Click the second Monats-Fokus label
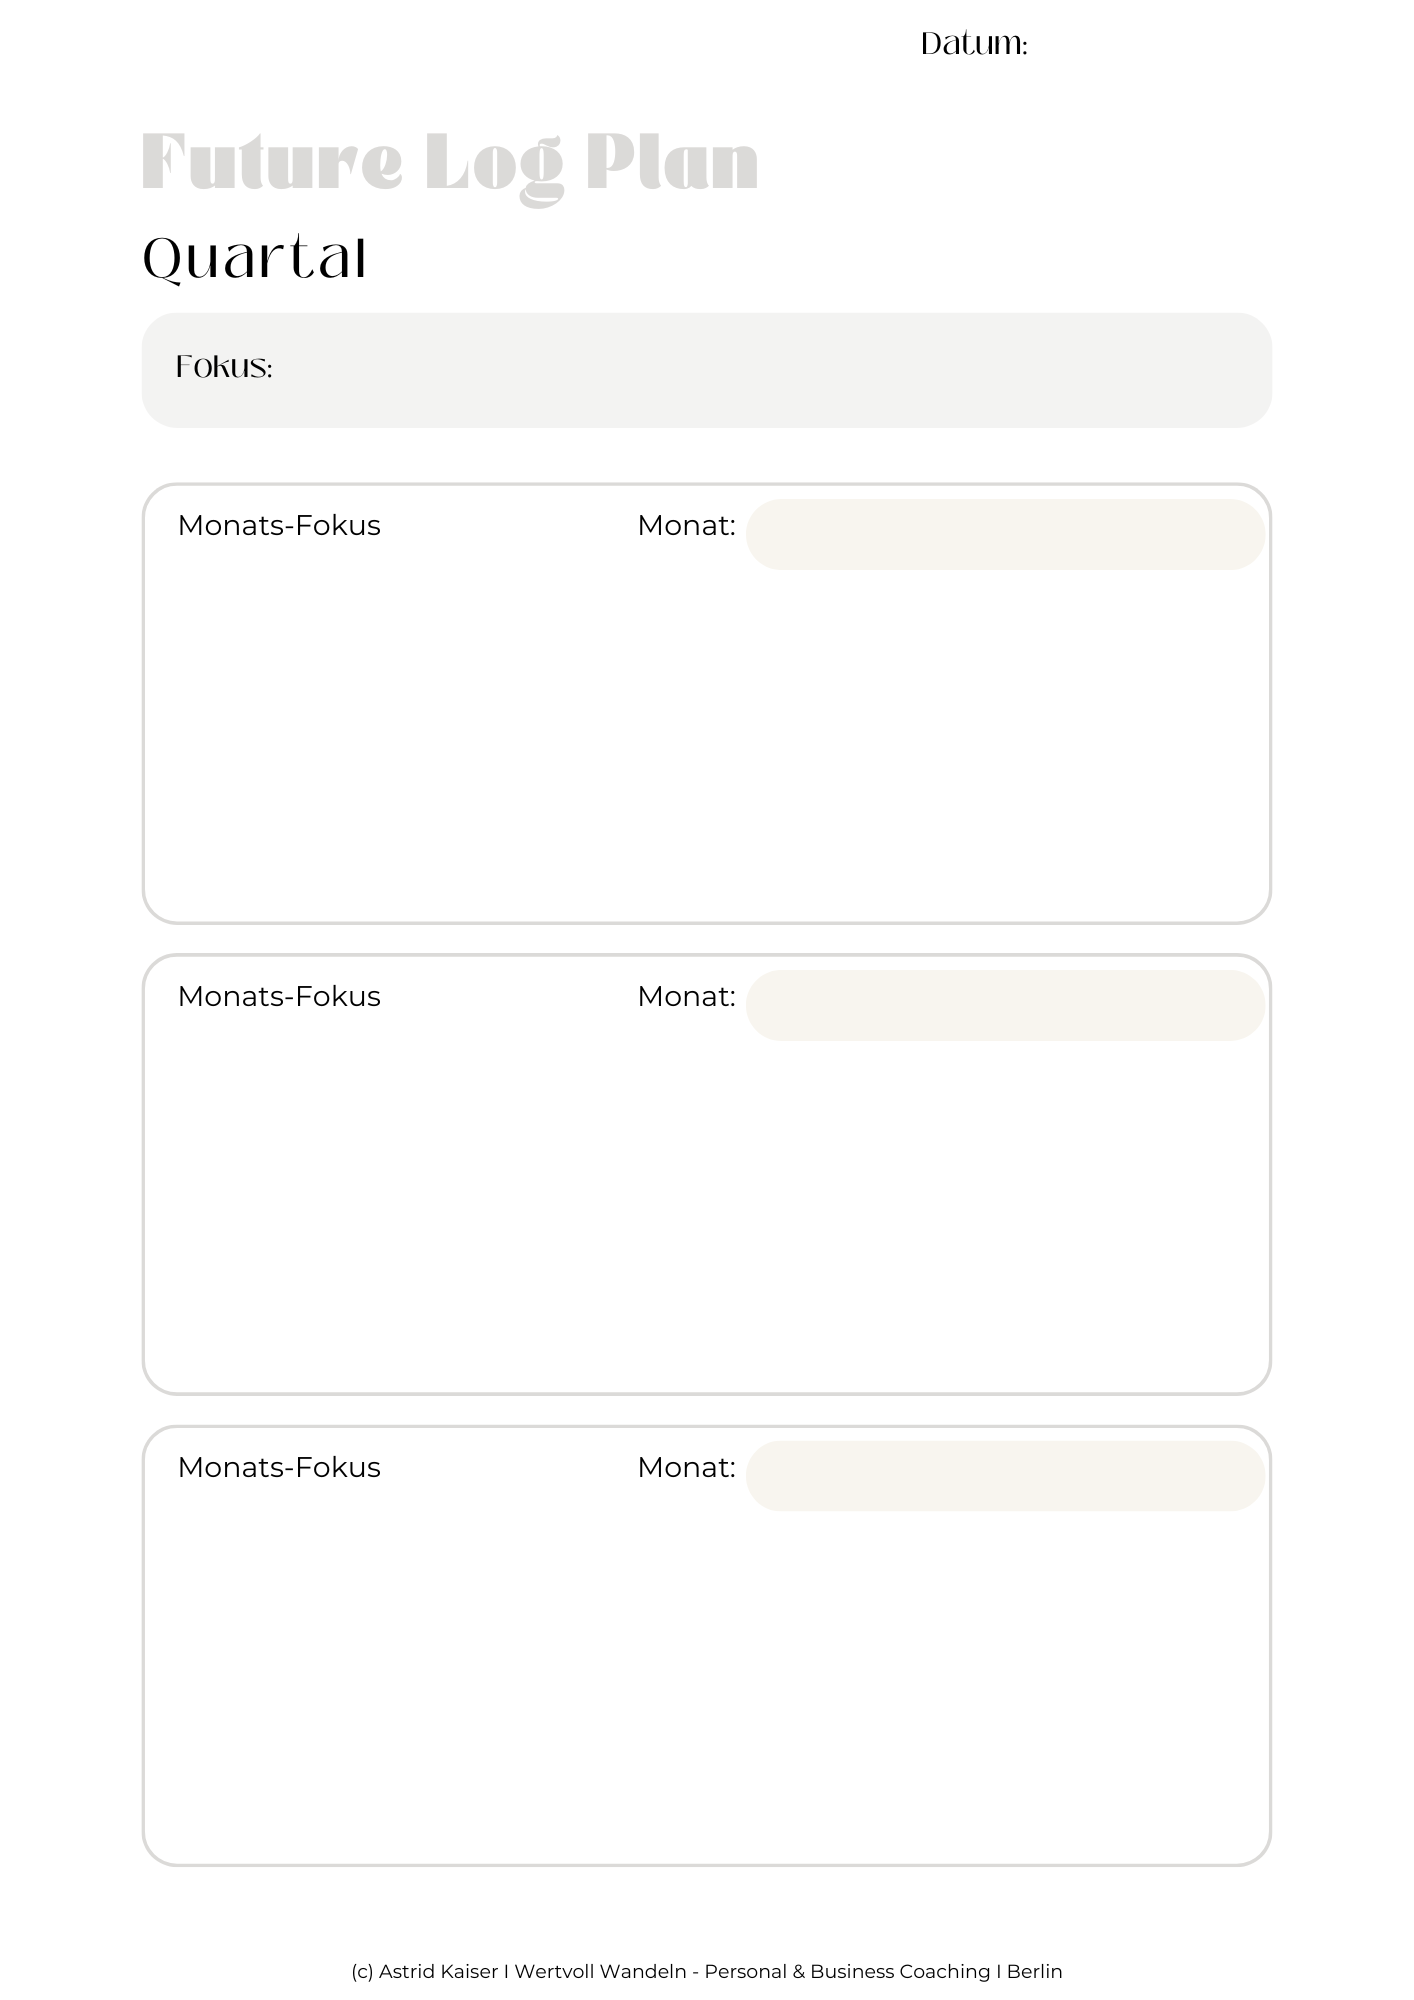The width and height of the screenshot is (1414, 2000). click(279, 996)
